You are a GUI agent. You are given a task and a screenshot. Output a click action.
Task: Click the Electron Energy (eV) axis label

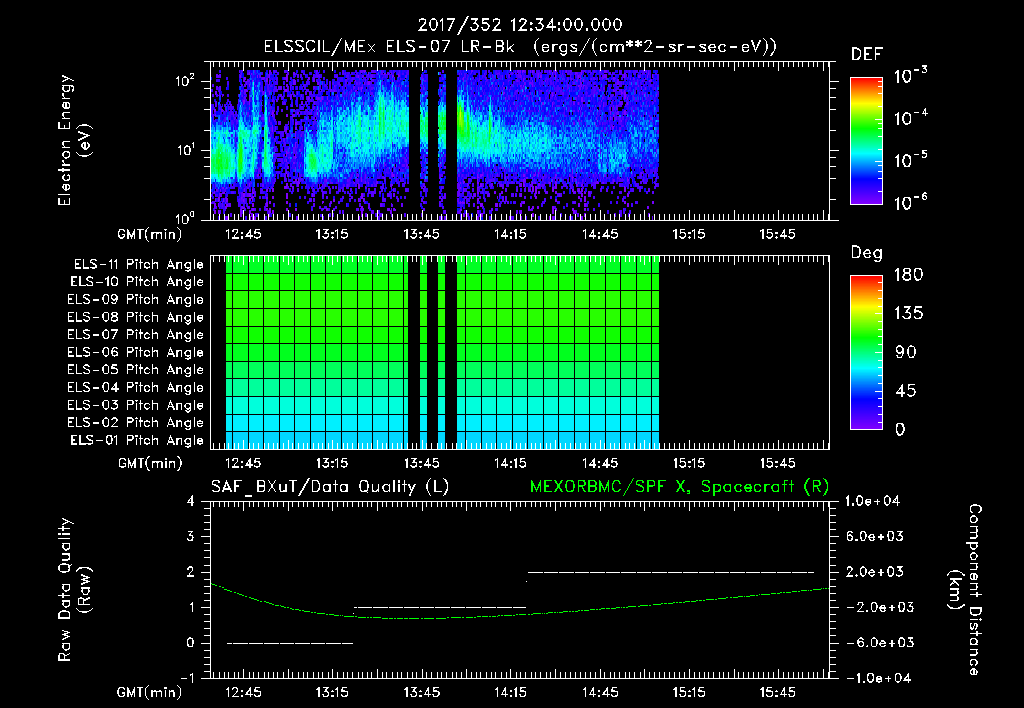point(74,141)
